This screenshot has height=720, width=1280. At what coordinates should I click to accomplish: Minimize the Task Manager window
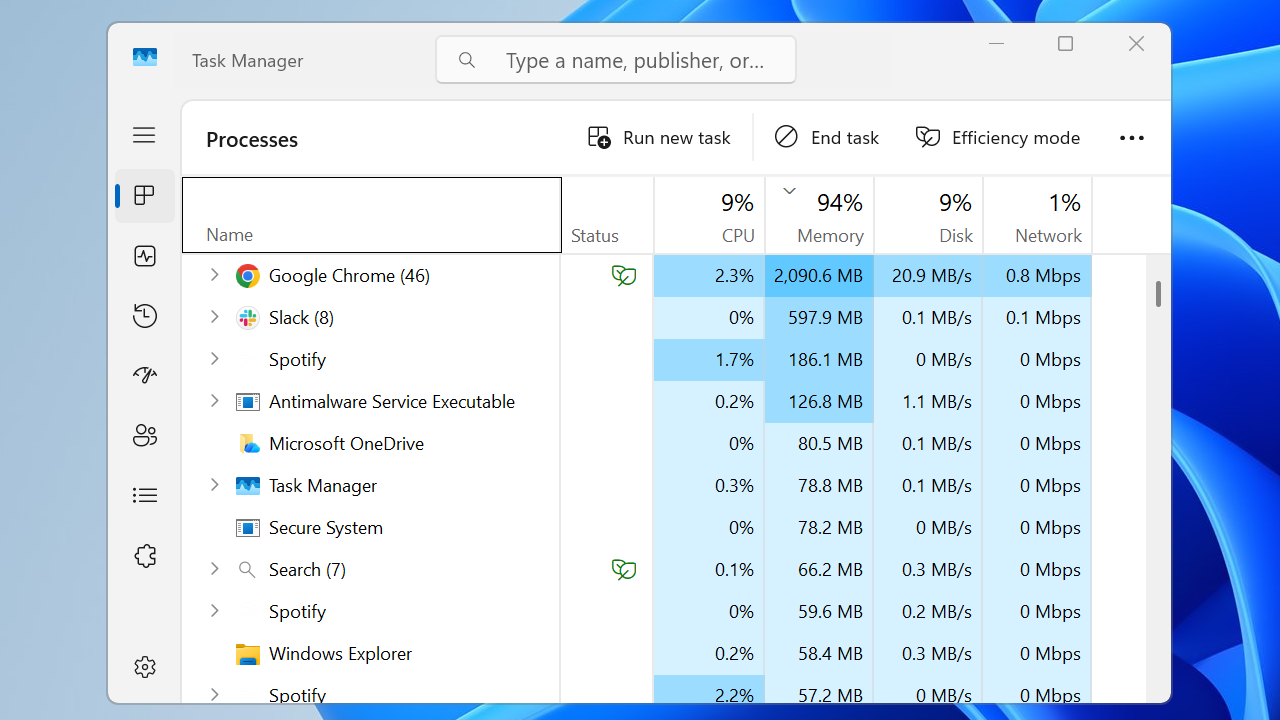pyautogui.click(x=997, y=44)
